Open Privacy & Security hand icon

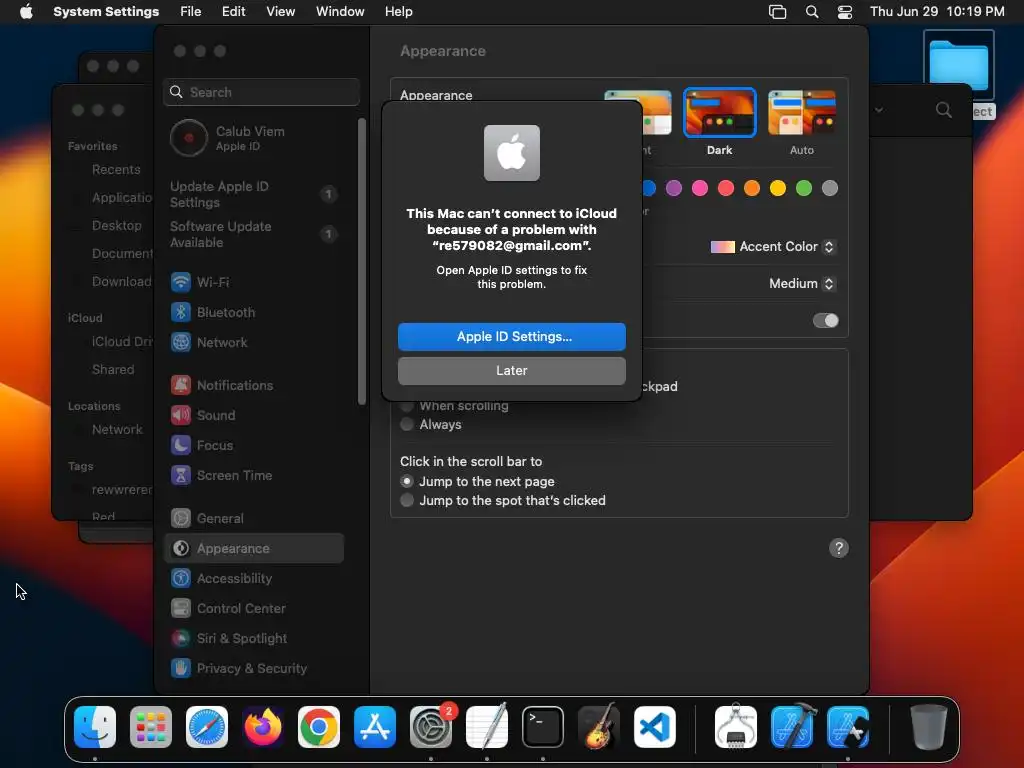pos(181,669)
